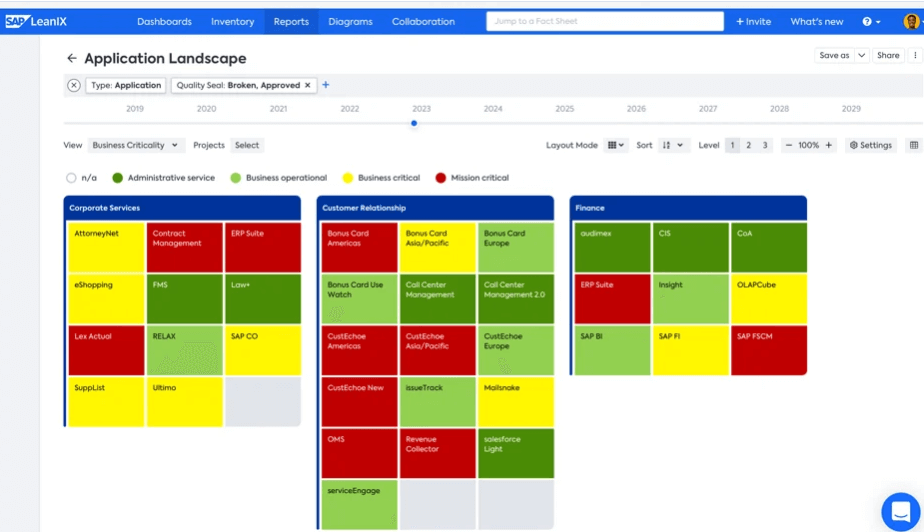Image resolution: width=924 pixels, height=532 pixels.
Task: Open the help question mark menu
Action: pyautogui.click(x=871, y=22)
